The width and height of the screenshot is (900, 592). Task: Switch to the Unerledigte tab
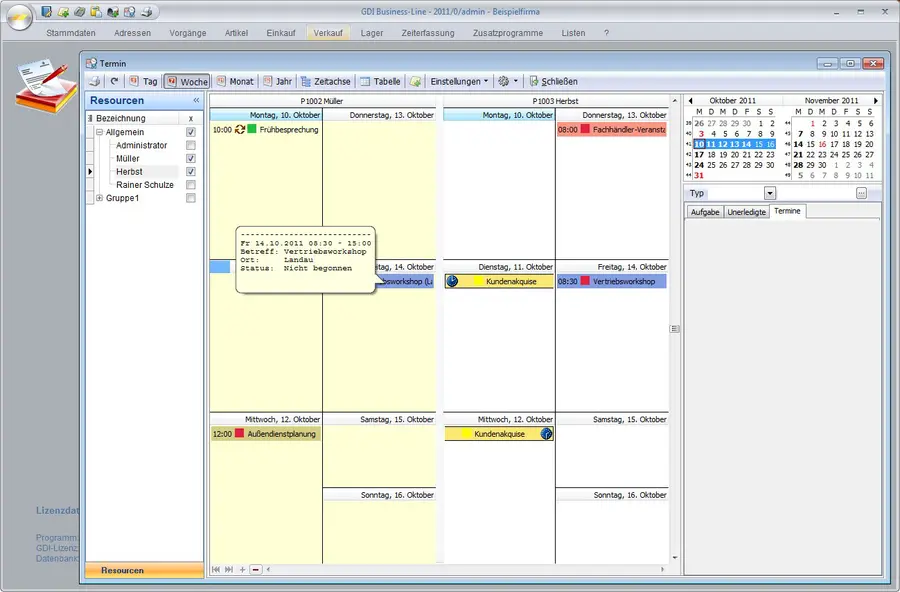click(x=747, y=212)
